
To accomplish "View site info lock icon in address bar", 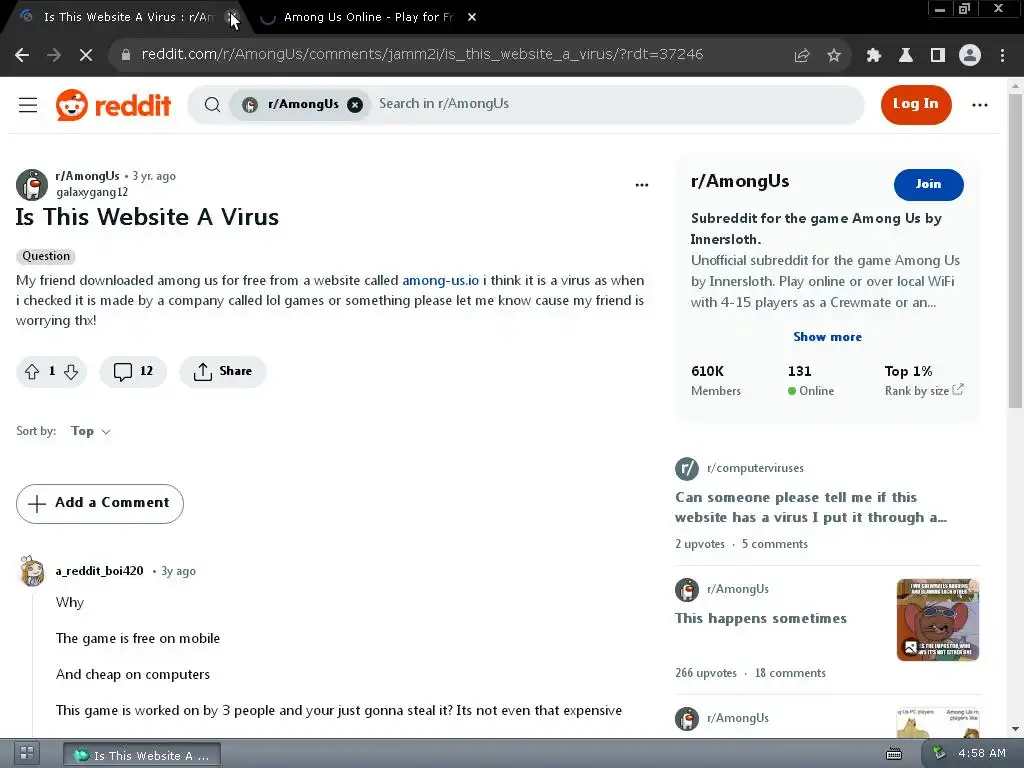I will (x=125, y=56).
